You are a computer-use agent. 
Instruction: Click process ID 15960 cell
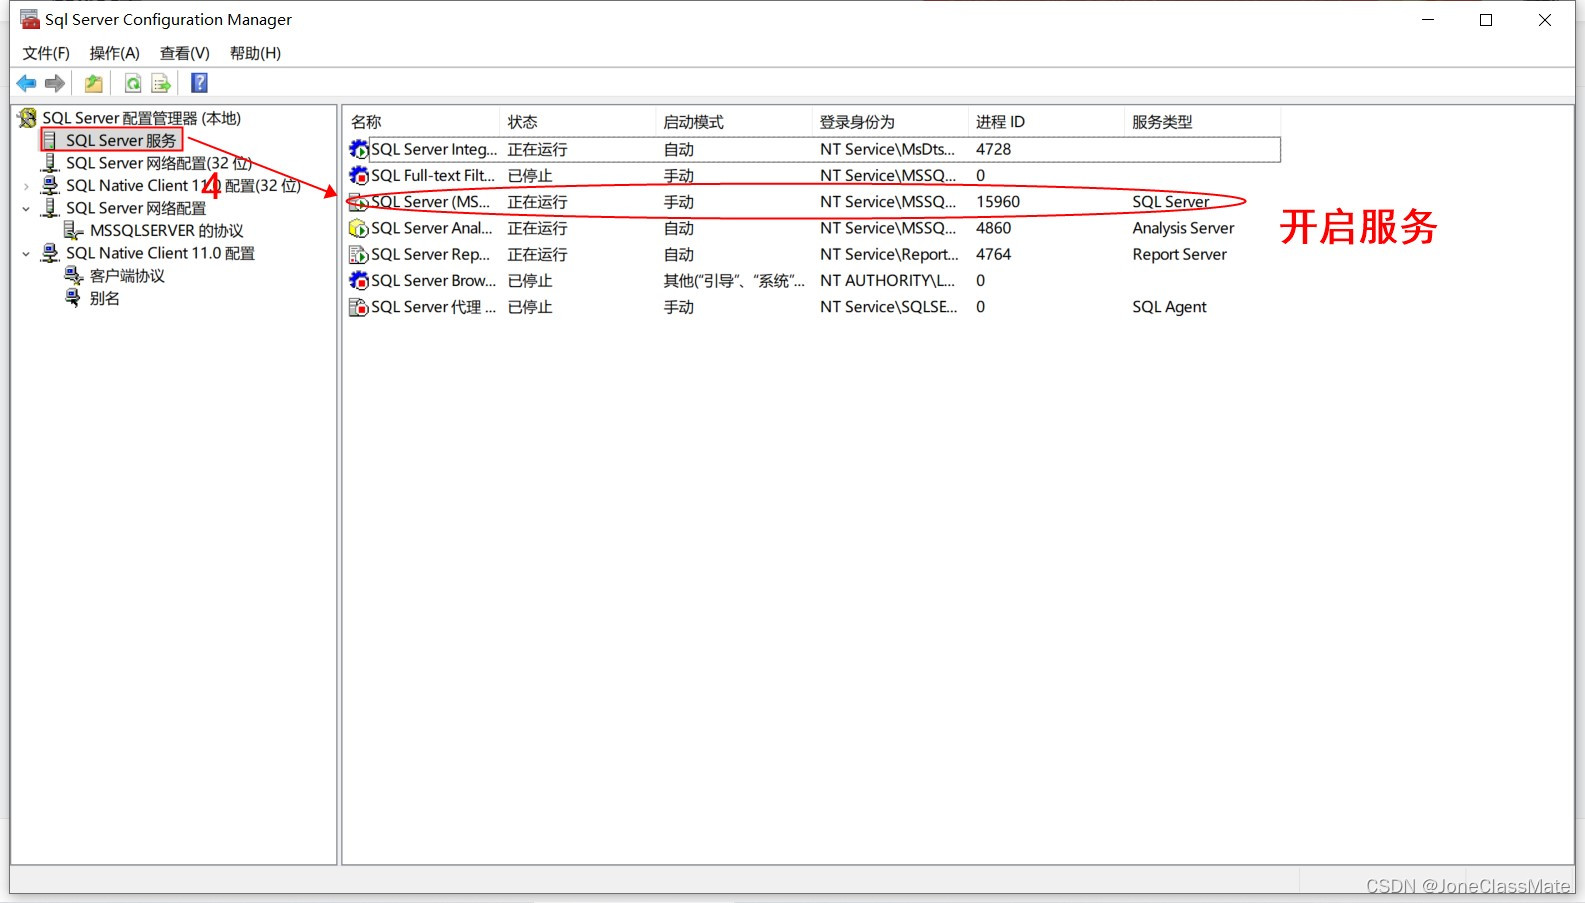tap(998, 202)
